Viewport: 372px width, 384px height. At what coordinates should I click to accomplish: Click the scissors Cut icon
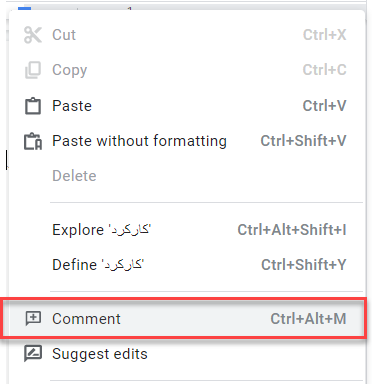[x=33, y=35]
